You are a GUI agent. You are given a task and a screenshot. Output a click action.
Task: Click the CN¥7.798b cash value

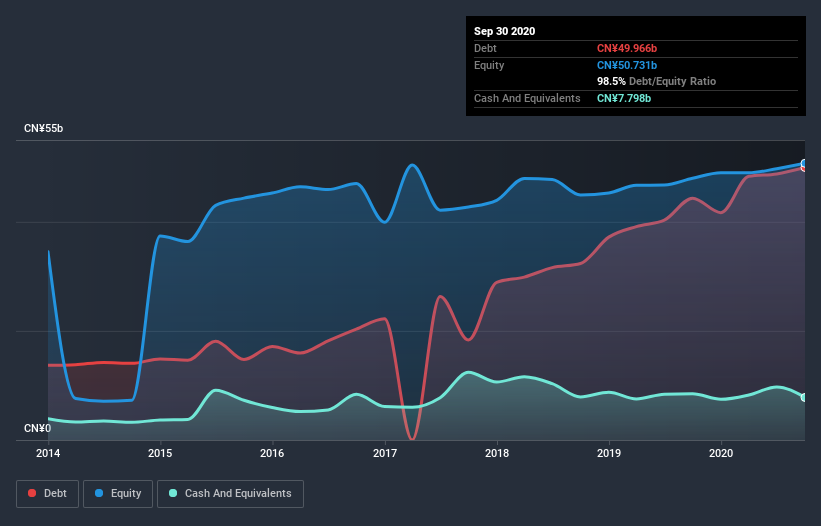(624, 98)
